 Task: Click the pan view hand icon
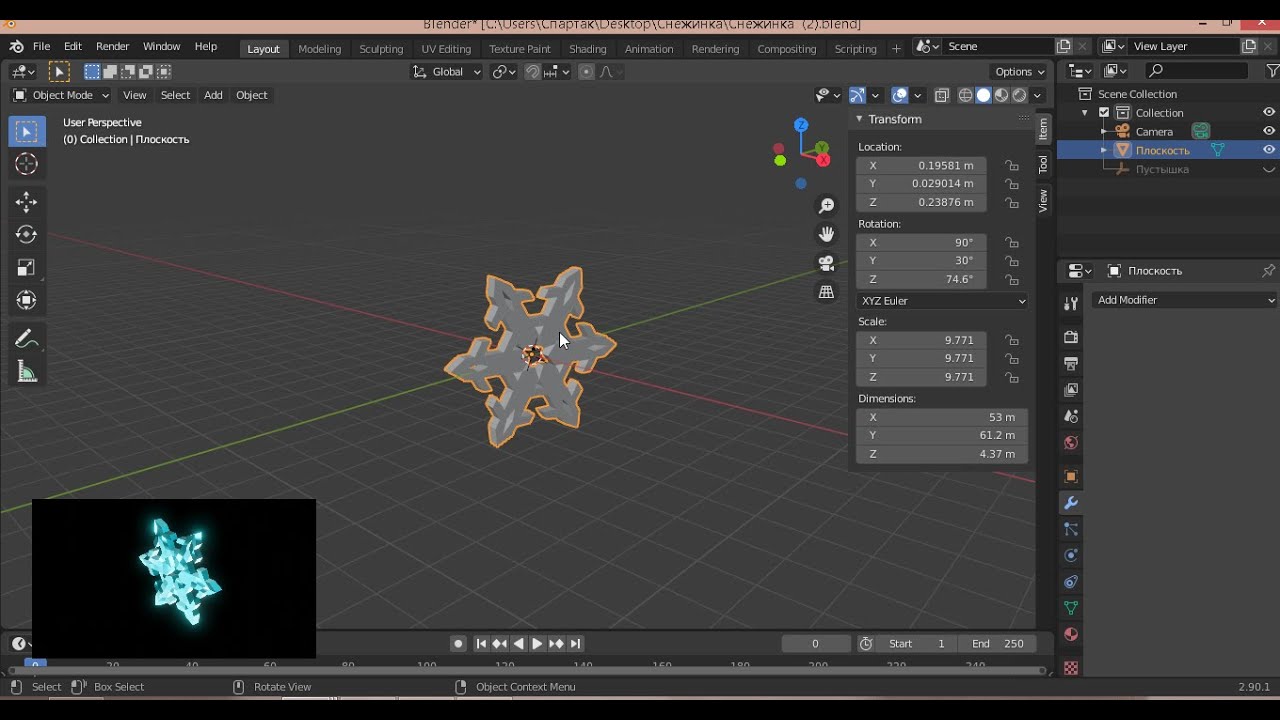coord(827,234)
